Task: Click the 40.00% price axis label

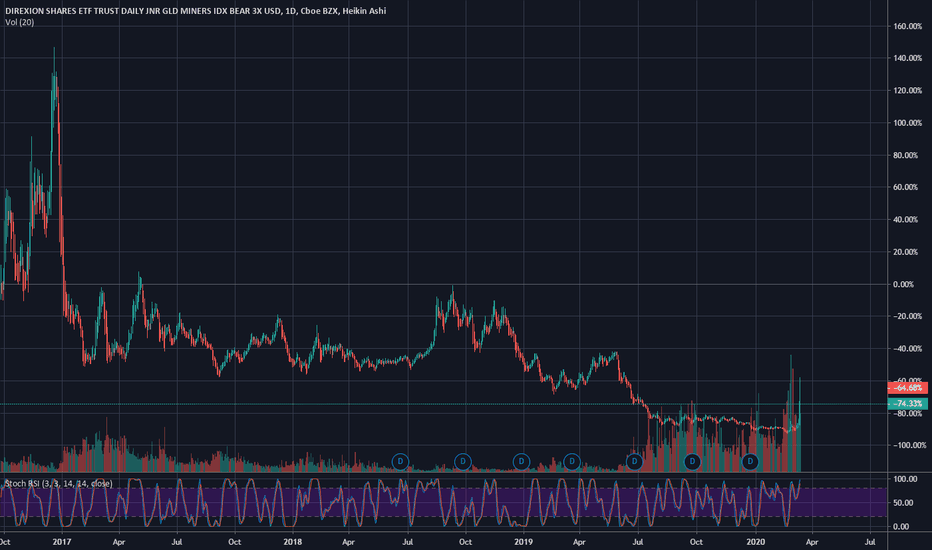Action: click(x=905, y=219)
